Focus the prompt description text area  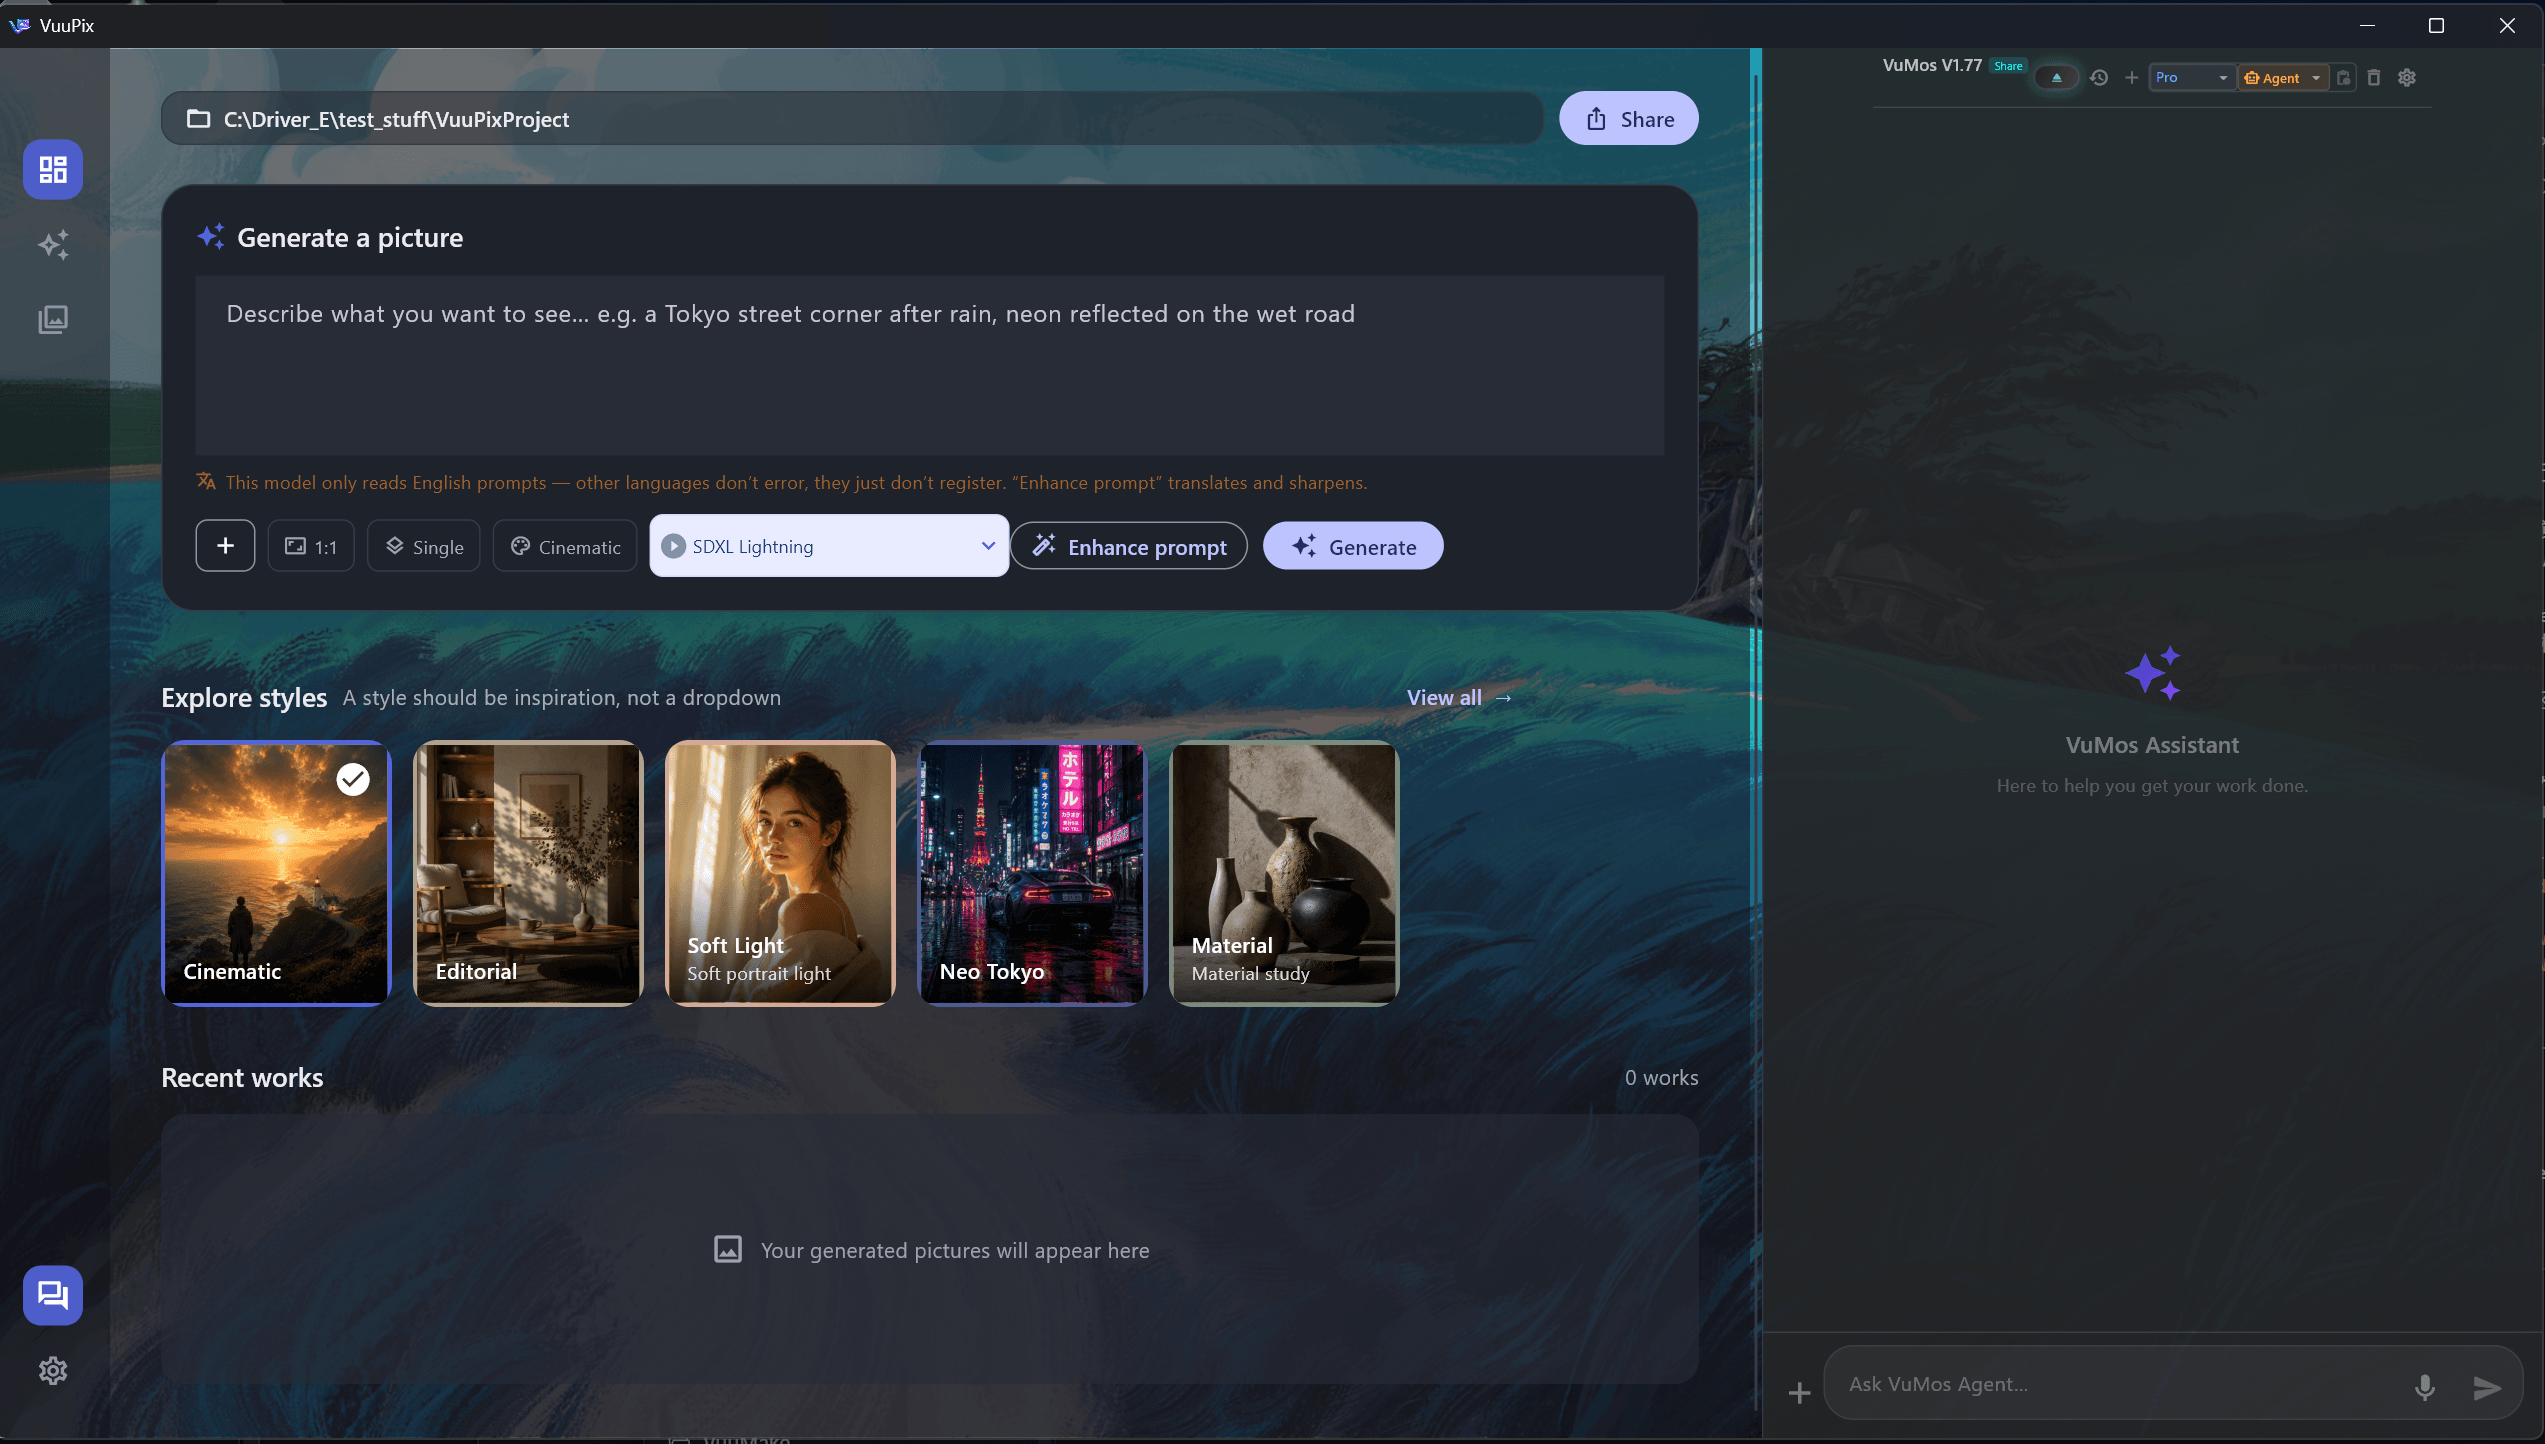tap(930, 365)
